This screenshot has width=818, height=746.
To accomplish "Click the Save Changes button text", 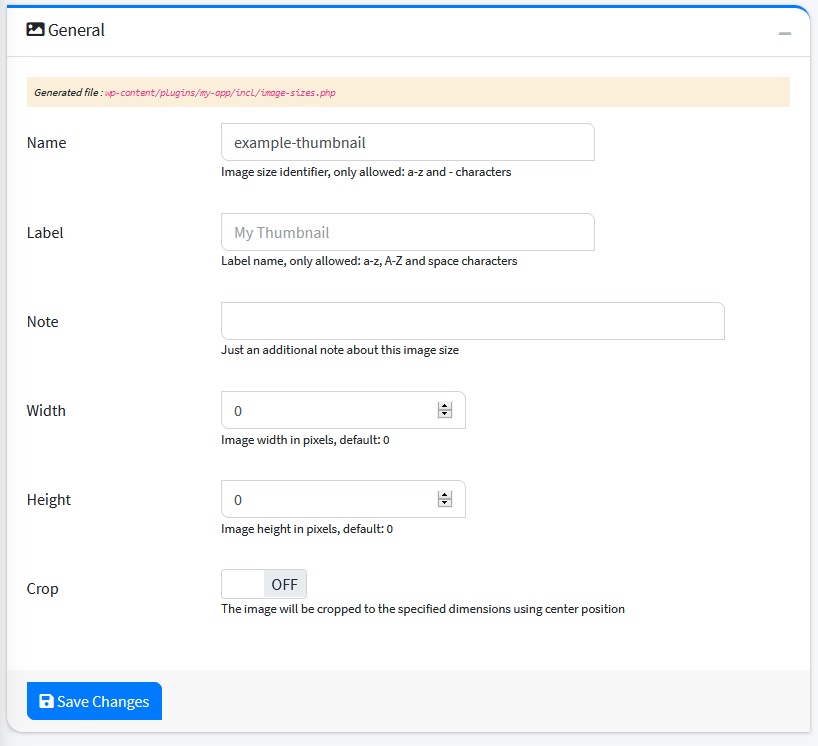I will 103,702.
